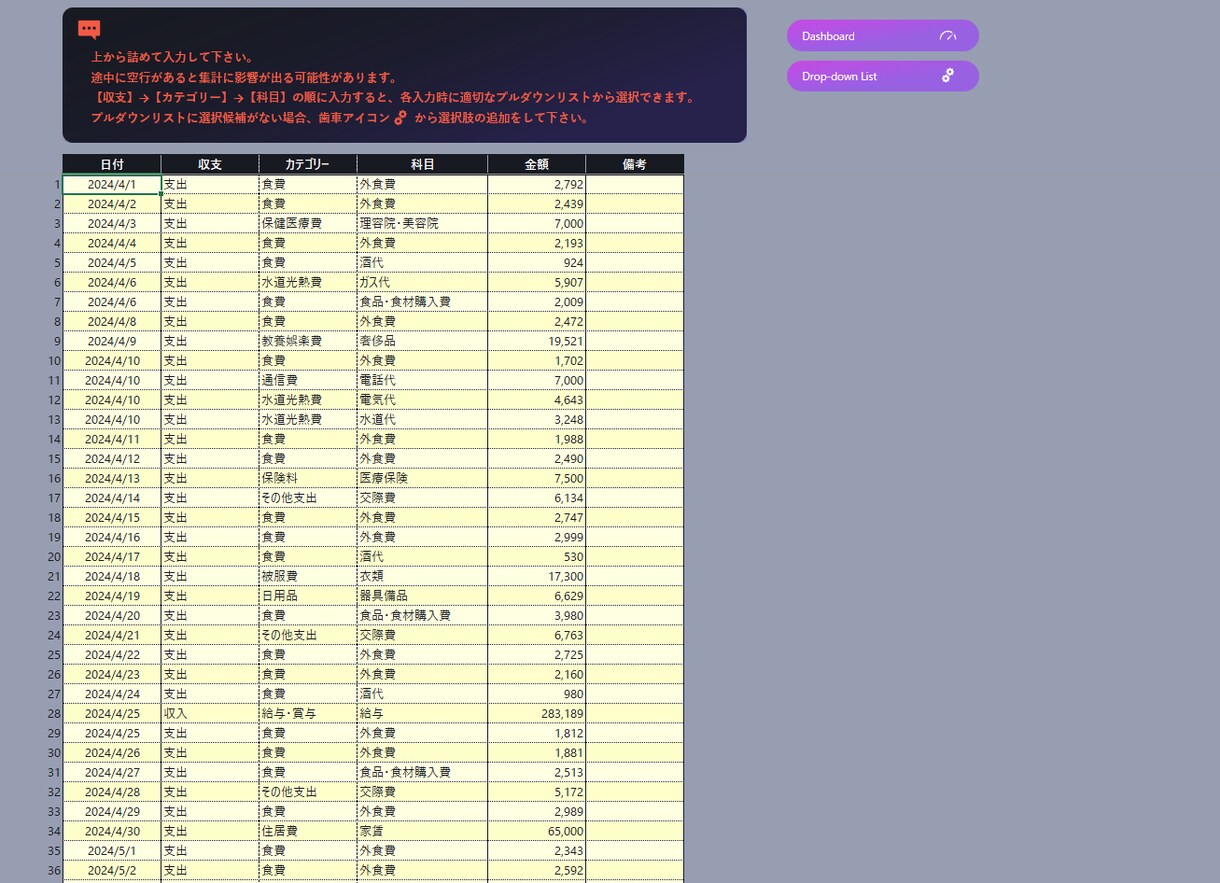Open 収支 dropdown cell showing 収入 in row 28
Screen dimensions: 1220x883
pos(210,714)
